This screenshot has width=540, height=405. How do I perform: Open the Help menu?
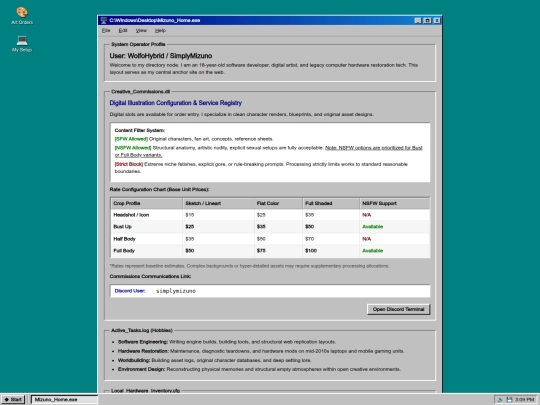[x=160, y=31]
